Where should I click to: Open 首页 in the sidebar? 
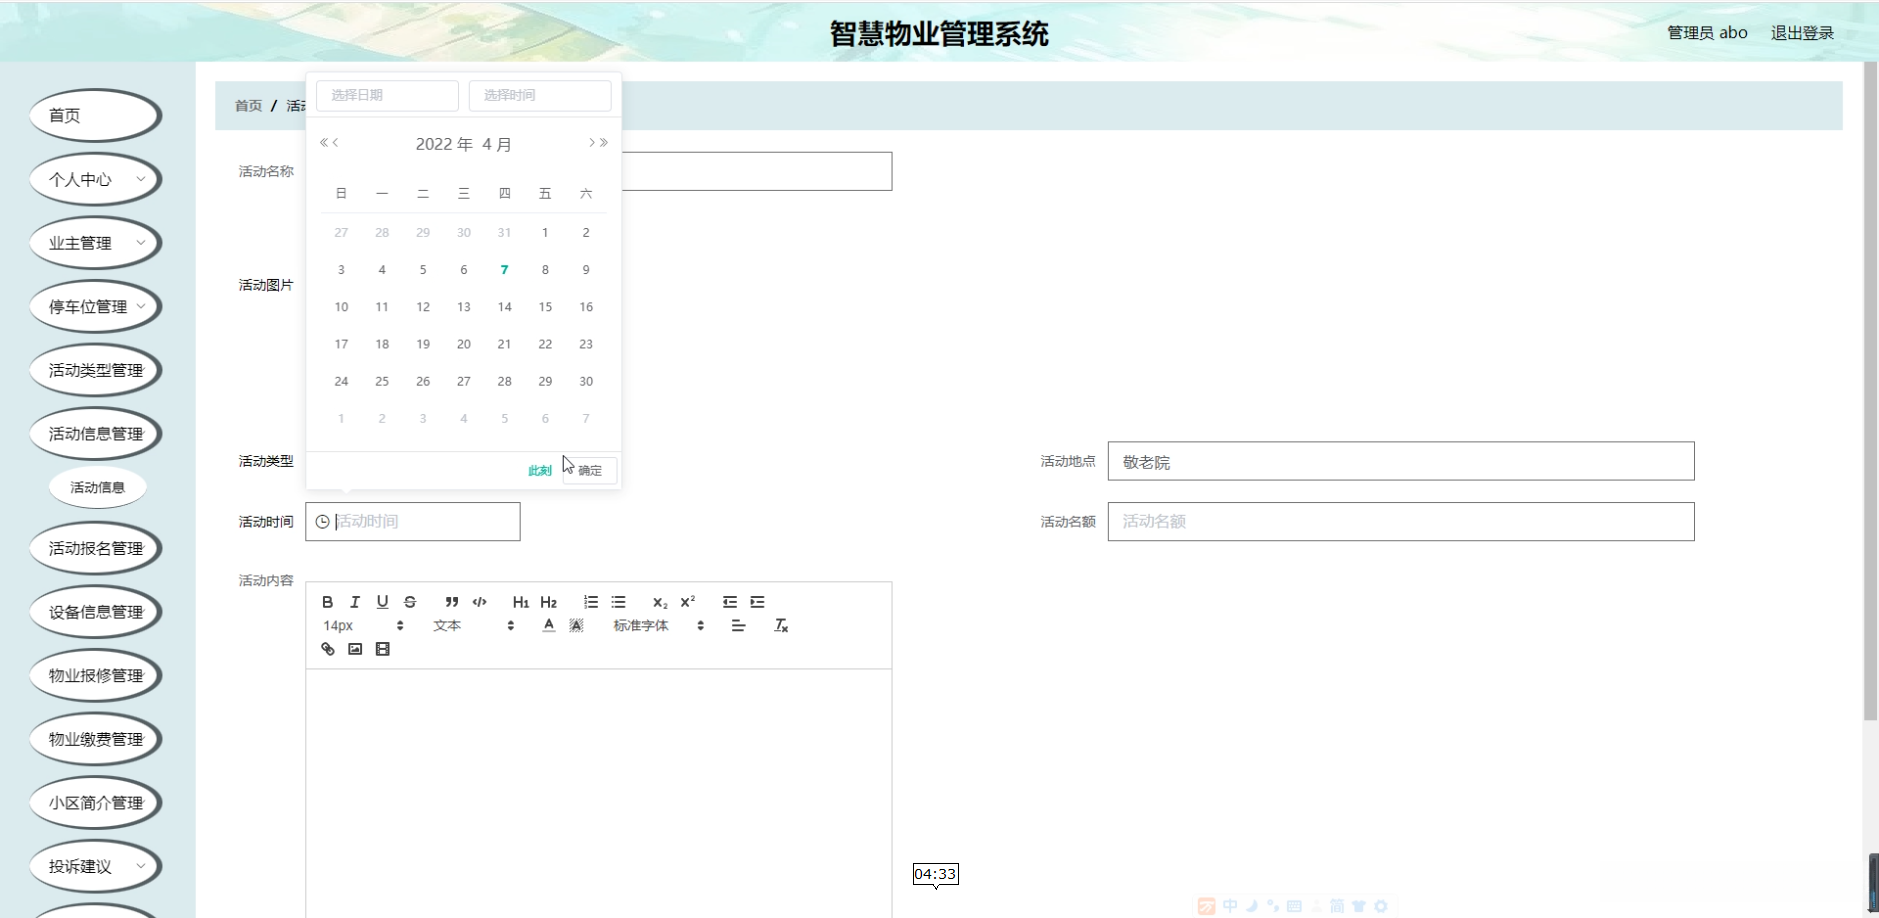(x=96, y=116)
